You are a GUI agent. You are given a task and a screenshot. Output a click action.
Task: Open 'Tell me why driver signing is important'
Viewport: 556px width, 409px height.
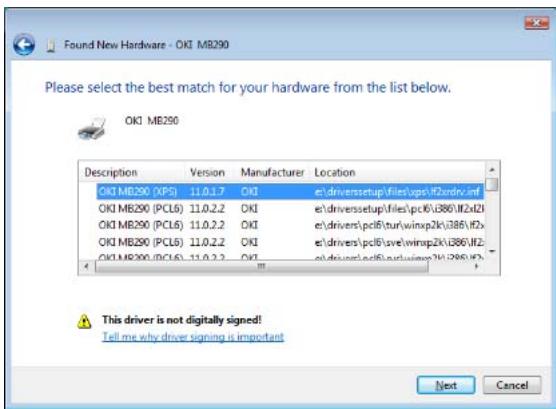(x=193, y=337)
